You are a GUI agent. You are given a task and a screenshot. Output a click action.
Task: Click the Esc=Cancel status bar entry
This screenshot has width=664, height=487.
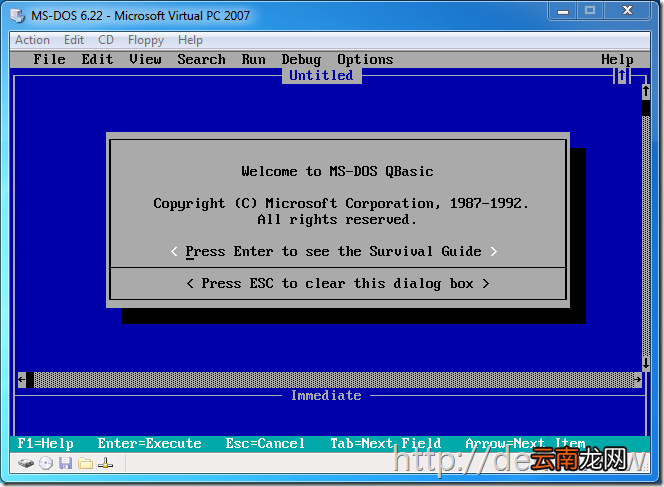[265, 443]
